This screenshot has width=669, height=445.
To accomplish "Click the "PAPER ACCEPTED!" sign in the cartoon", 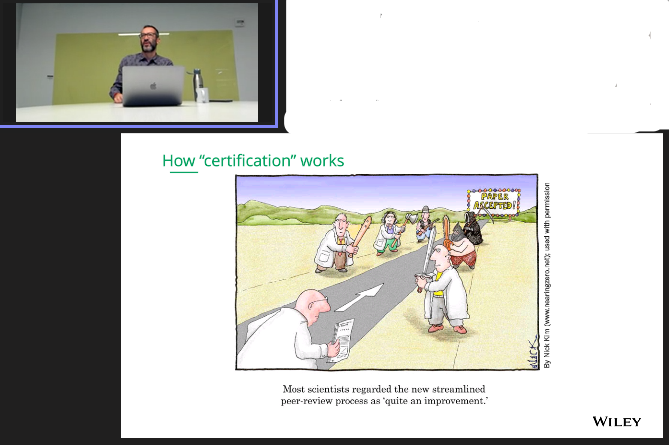I will tap(494, 201).
